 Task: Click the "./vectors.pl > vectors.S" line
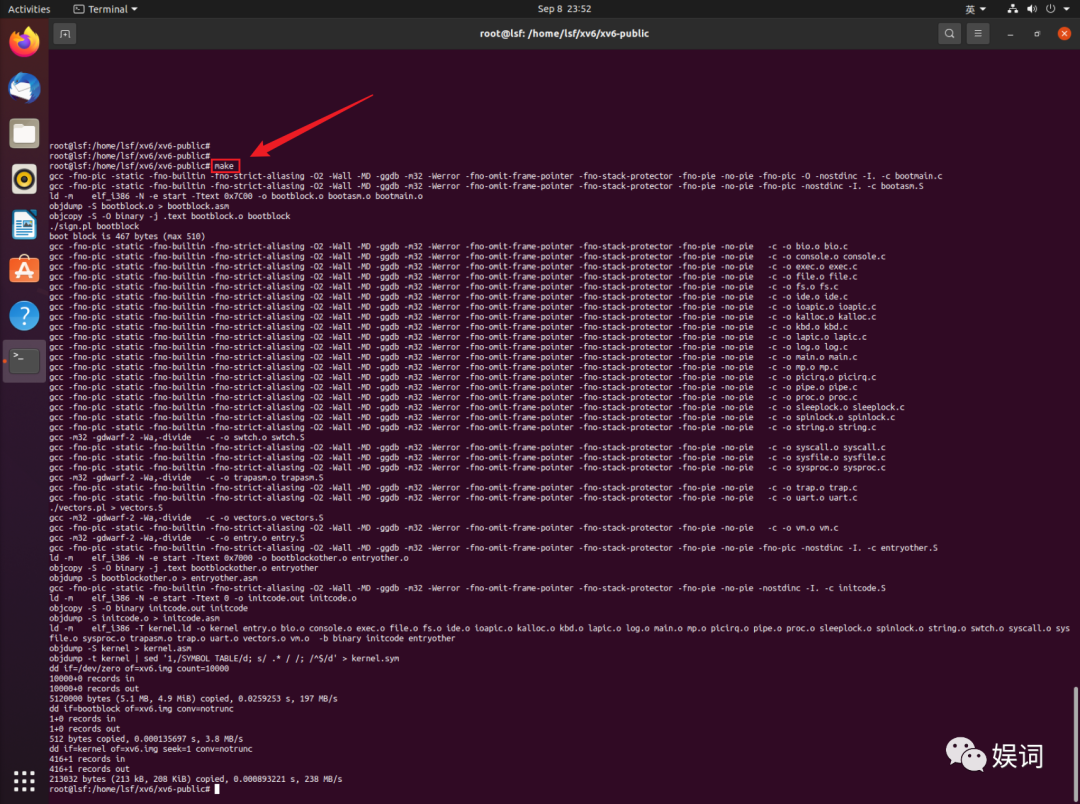(106, 508)
